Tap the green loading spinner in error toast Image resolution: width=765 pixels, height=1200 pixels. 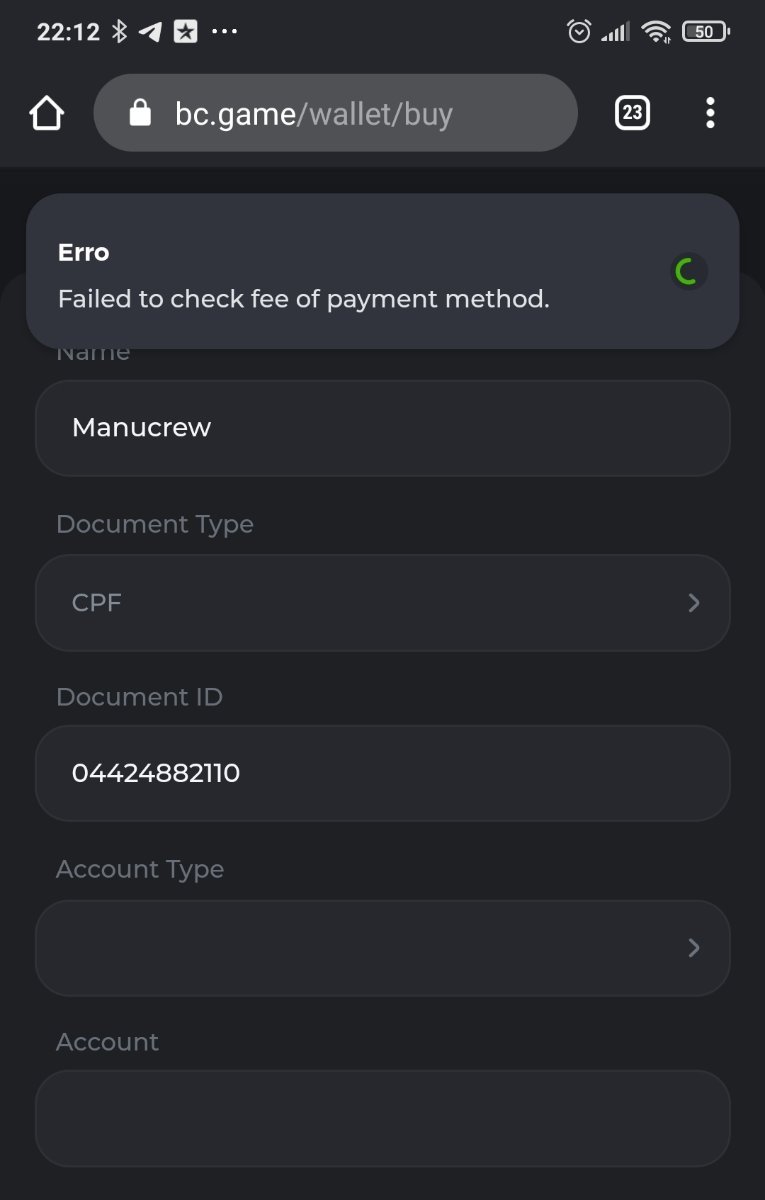pyautogui.click(x=687, y=271)
